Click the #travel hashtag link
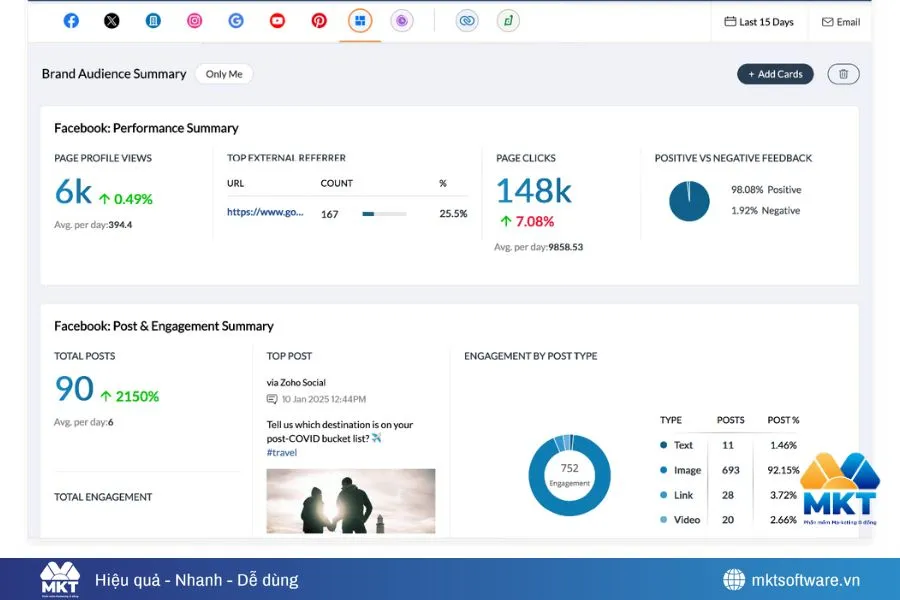This screenshot has height=600, width=900. [282, 453]
